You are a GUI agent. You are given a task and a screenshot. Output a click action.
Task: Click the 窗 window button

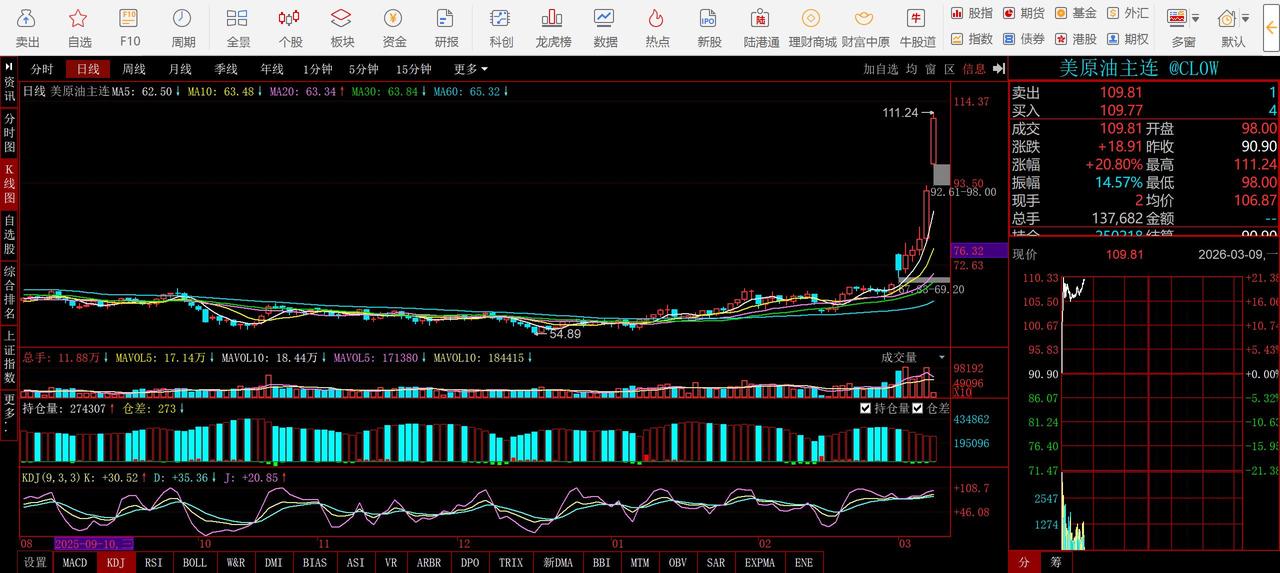click(x=931, y=69)
